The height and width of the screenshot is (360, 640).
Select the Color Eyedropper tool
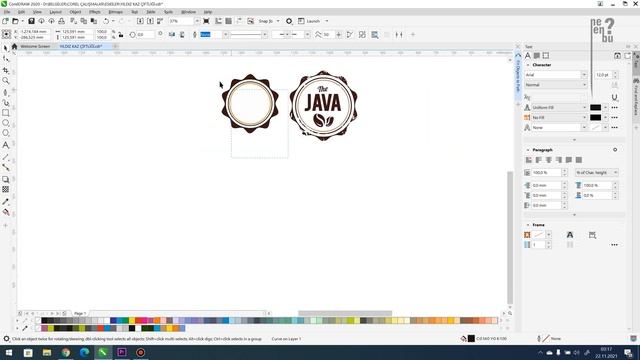(6, 202)
